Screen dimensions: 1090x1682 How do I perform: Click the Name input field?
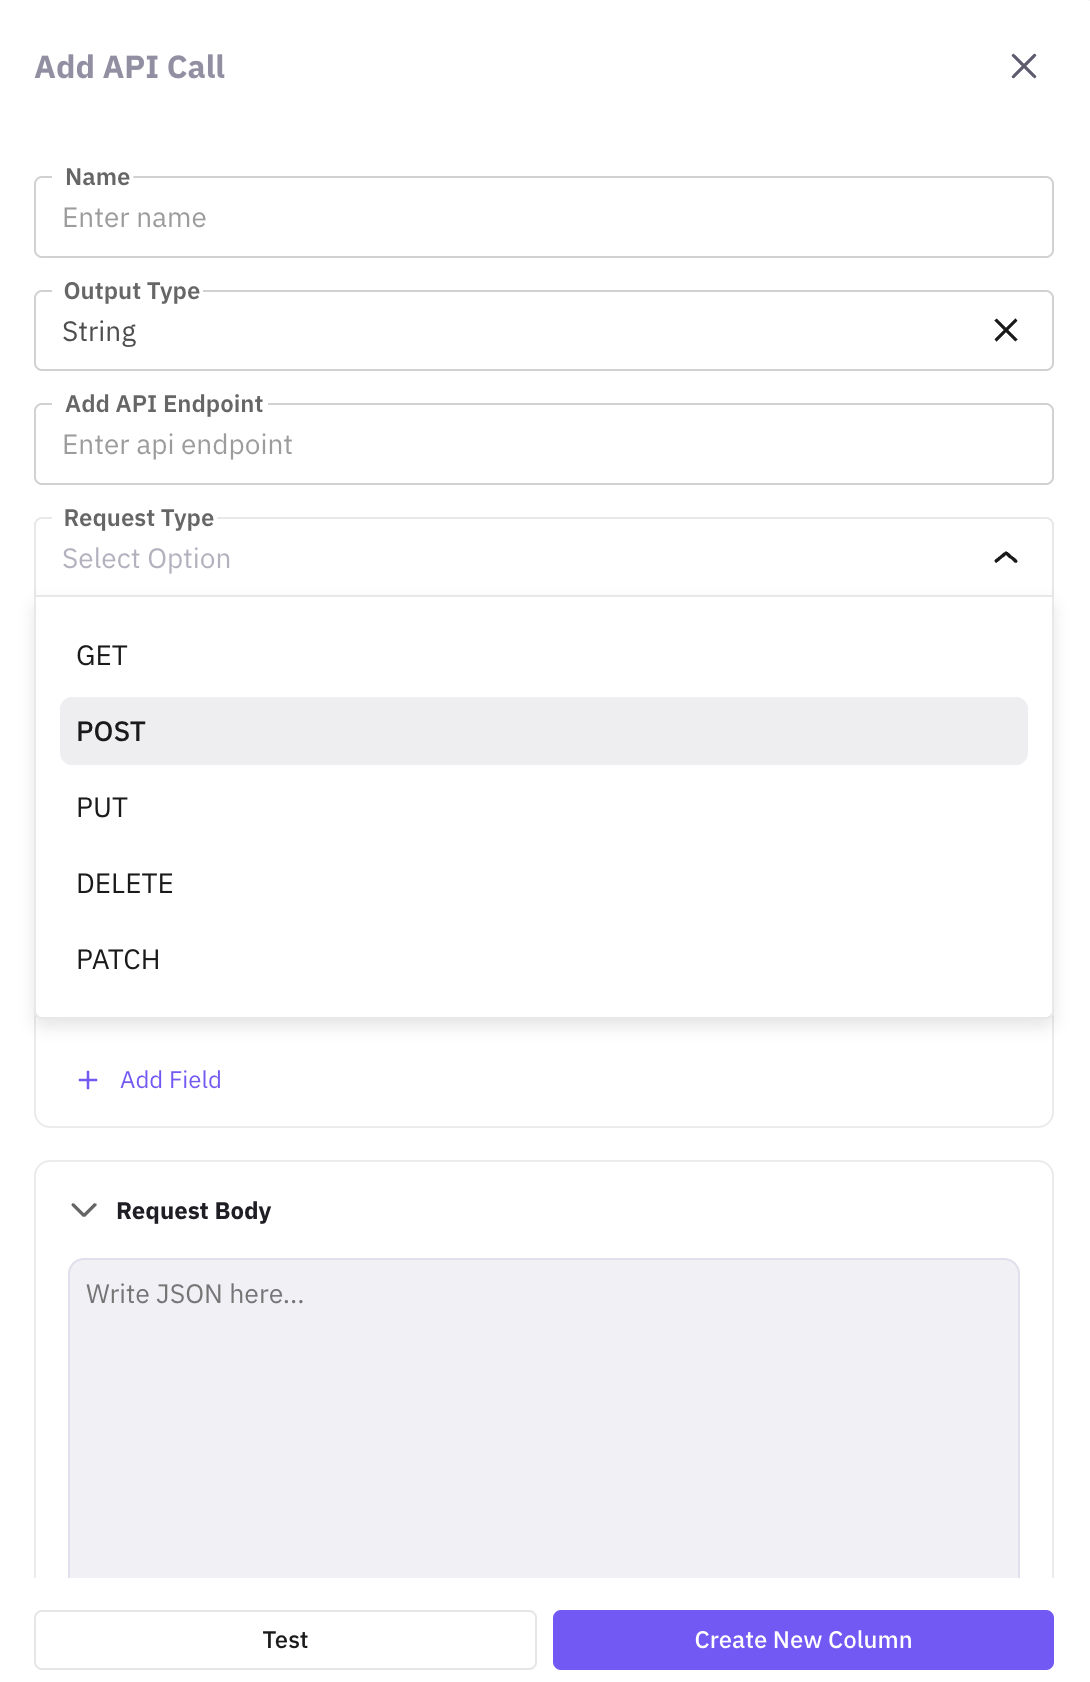[543, 218]
